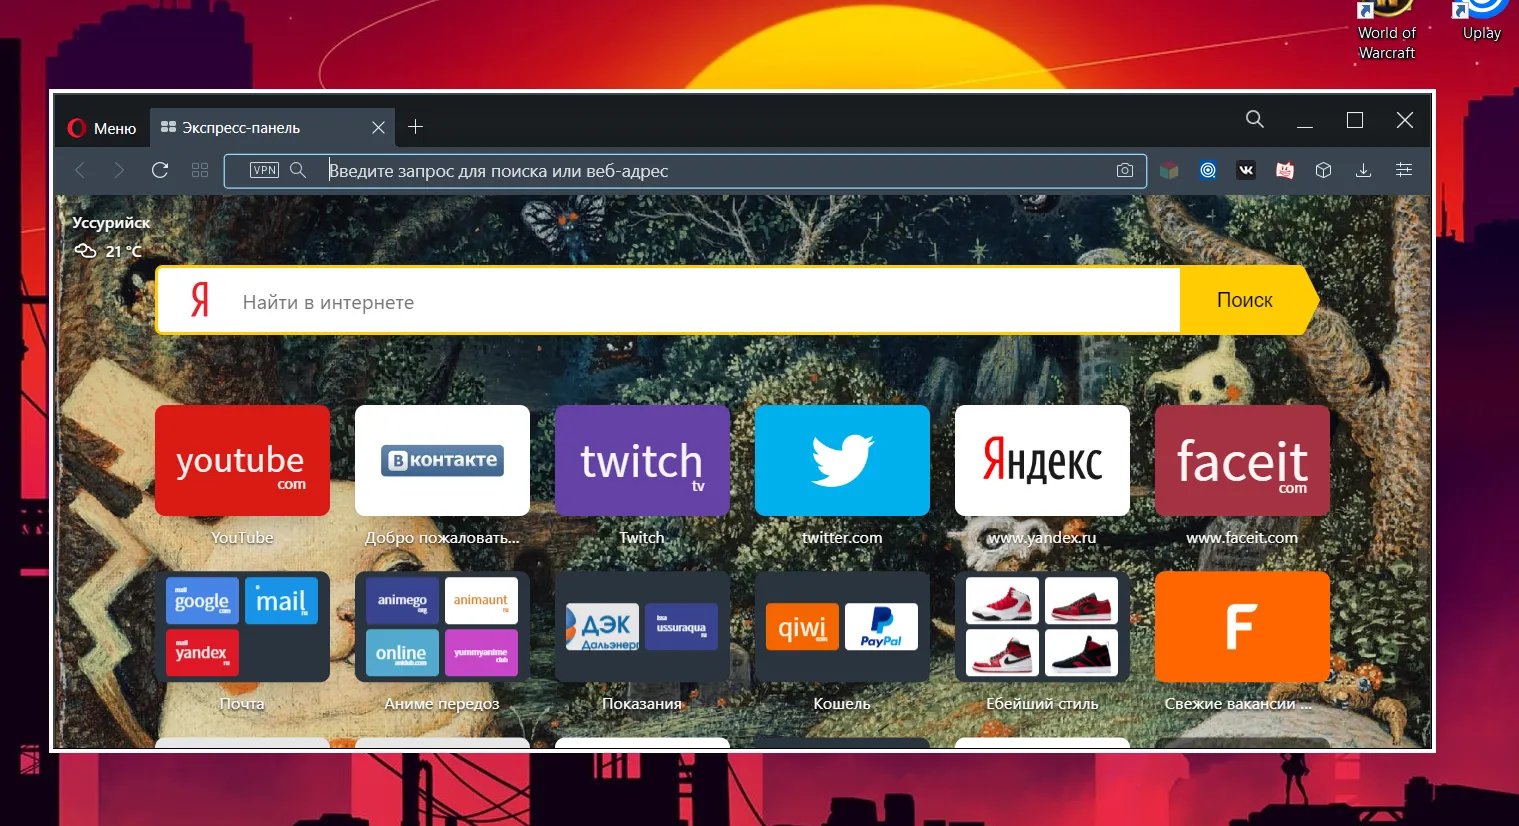Open the outlined cube extensions icon
Screen dimensions: 1519x826
click(x=1324, y=170)
